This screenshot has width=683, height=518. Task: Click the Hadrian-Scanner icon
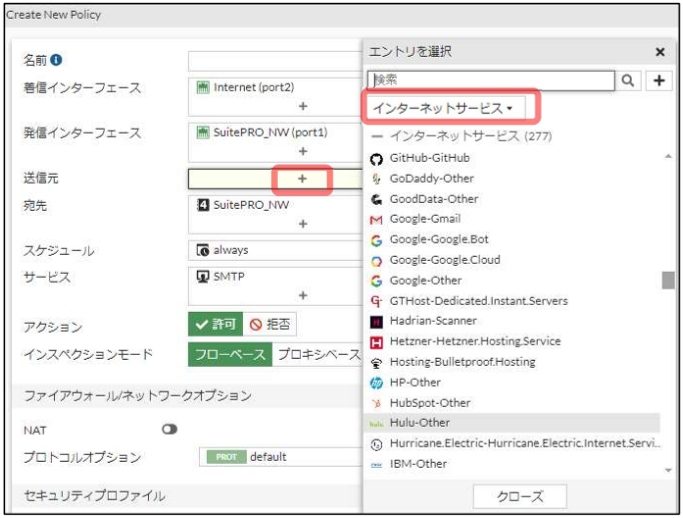[x=376, y=321]
